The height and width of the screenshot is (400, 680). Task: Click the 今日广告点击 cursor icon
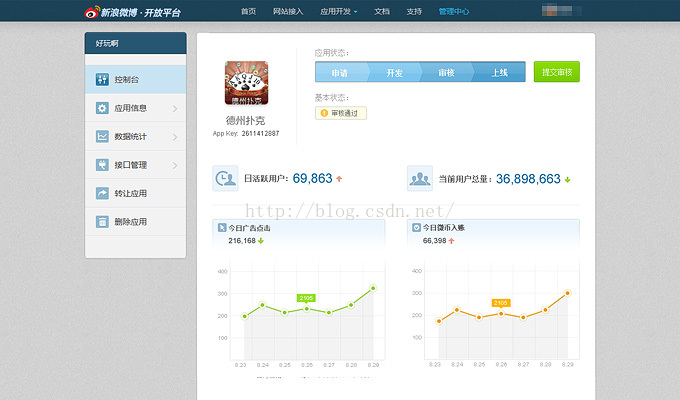pyautogui.click(x=222, y=227)
